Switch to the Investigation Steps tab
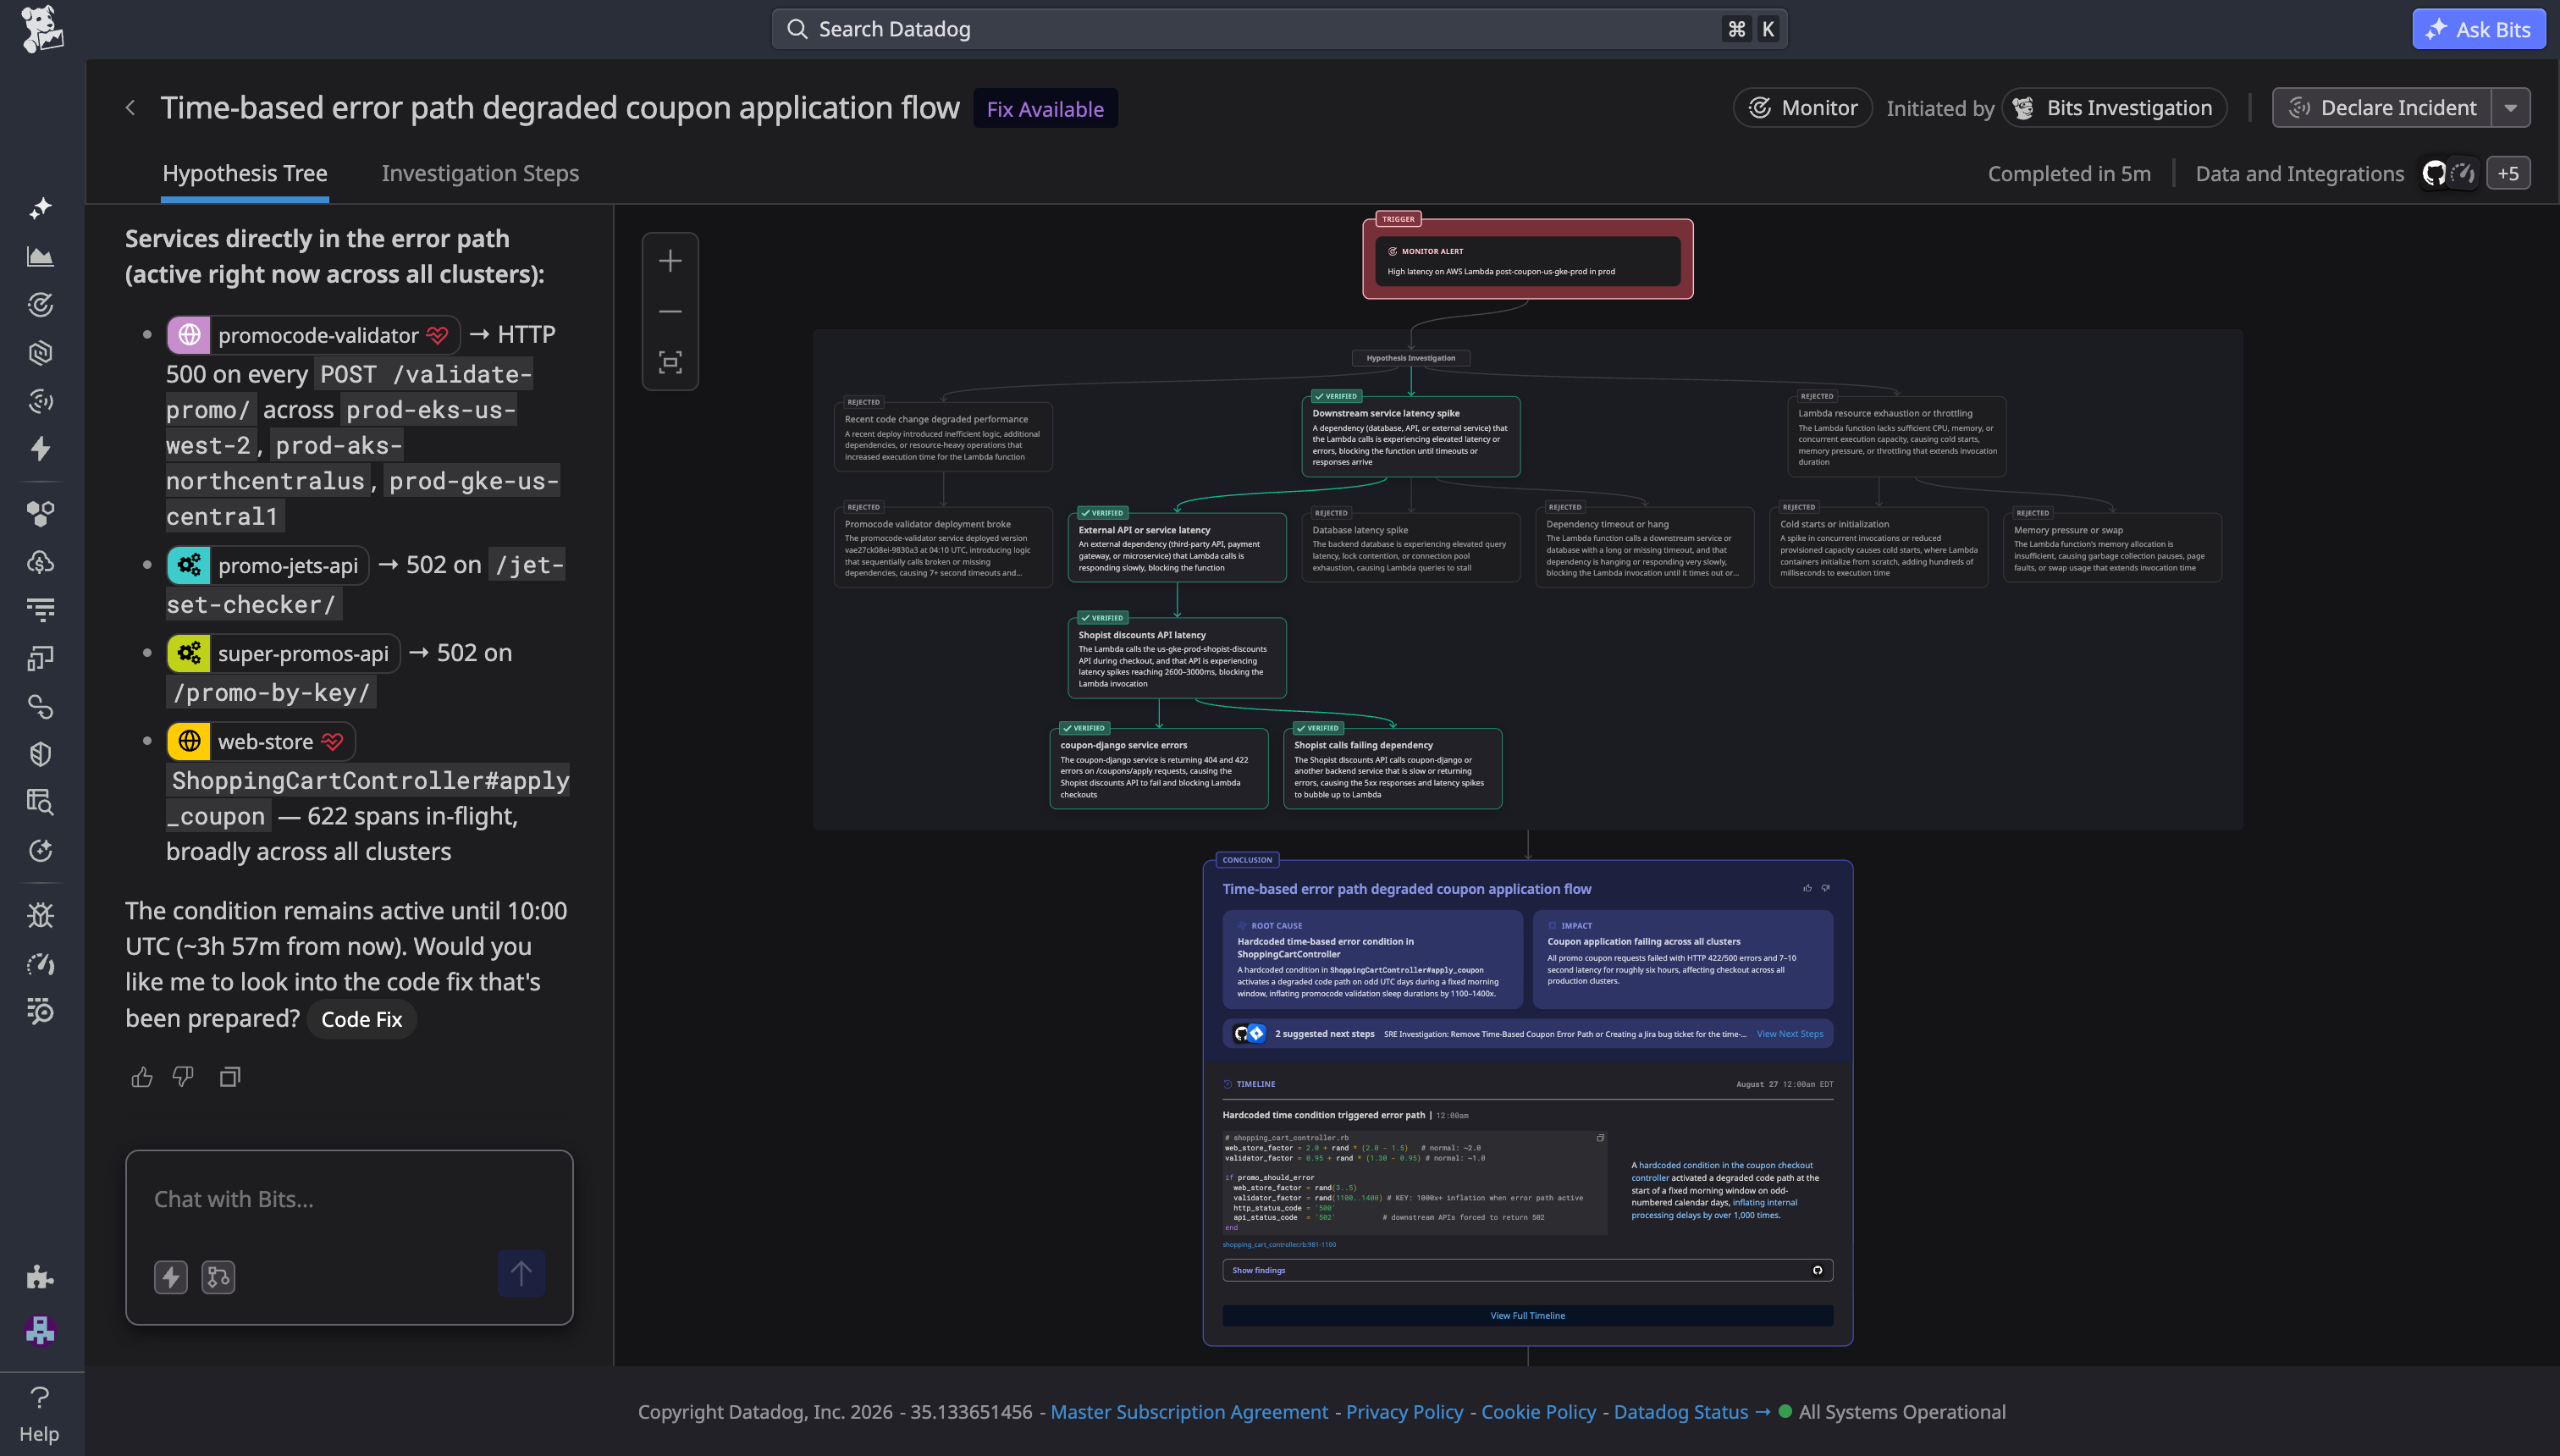Image resolution: width=2560 pixels, height=1456 pixels. [x=480, y=173]
